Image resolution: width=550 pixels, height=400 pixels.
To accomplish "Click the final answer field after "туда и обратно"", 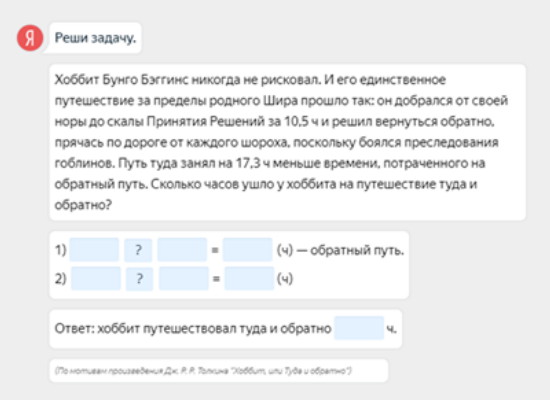I will tap(359, 328).
